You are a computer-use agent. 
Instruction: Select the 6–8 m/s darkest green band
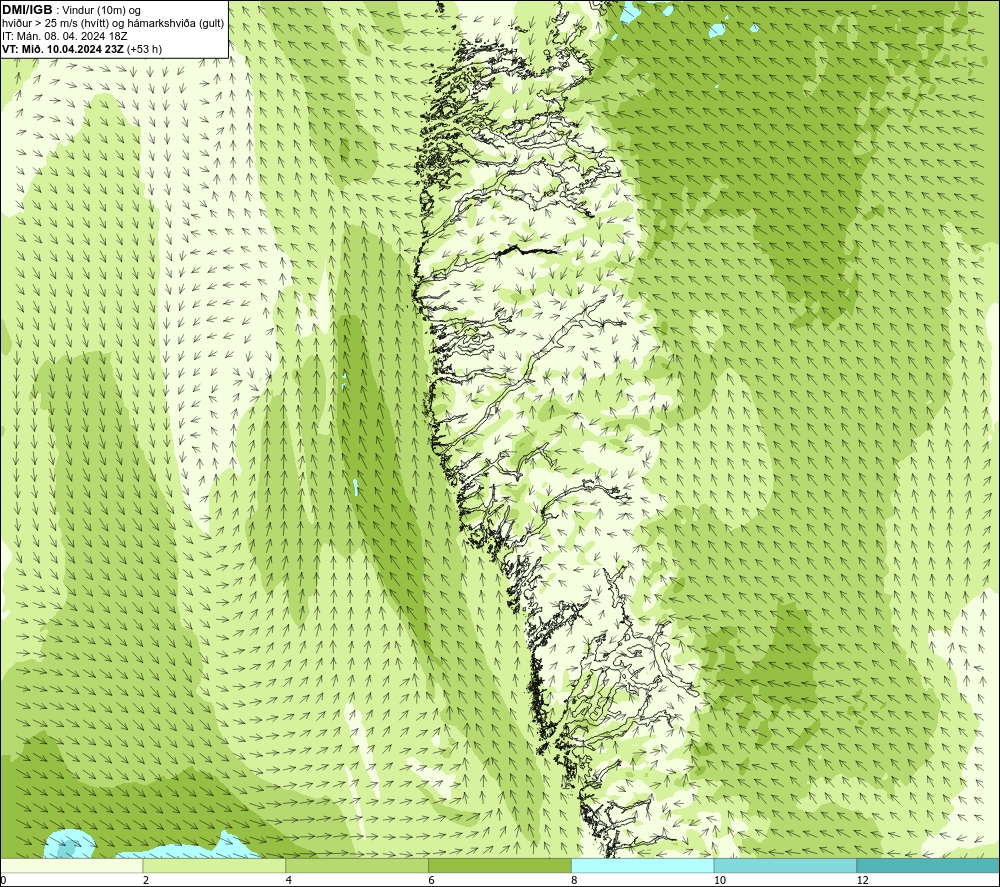coord(500,865)
